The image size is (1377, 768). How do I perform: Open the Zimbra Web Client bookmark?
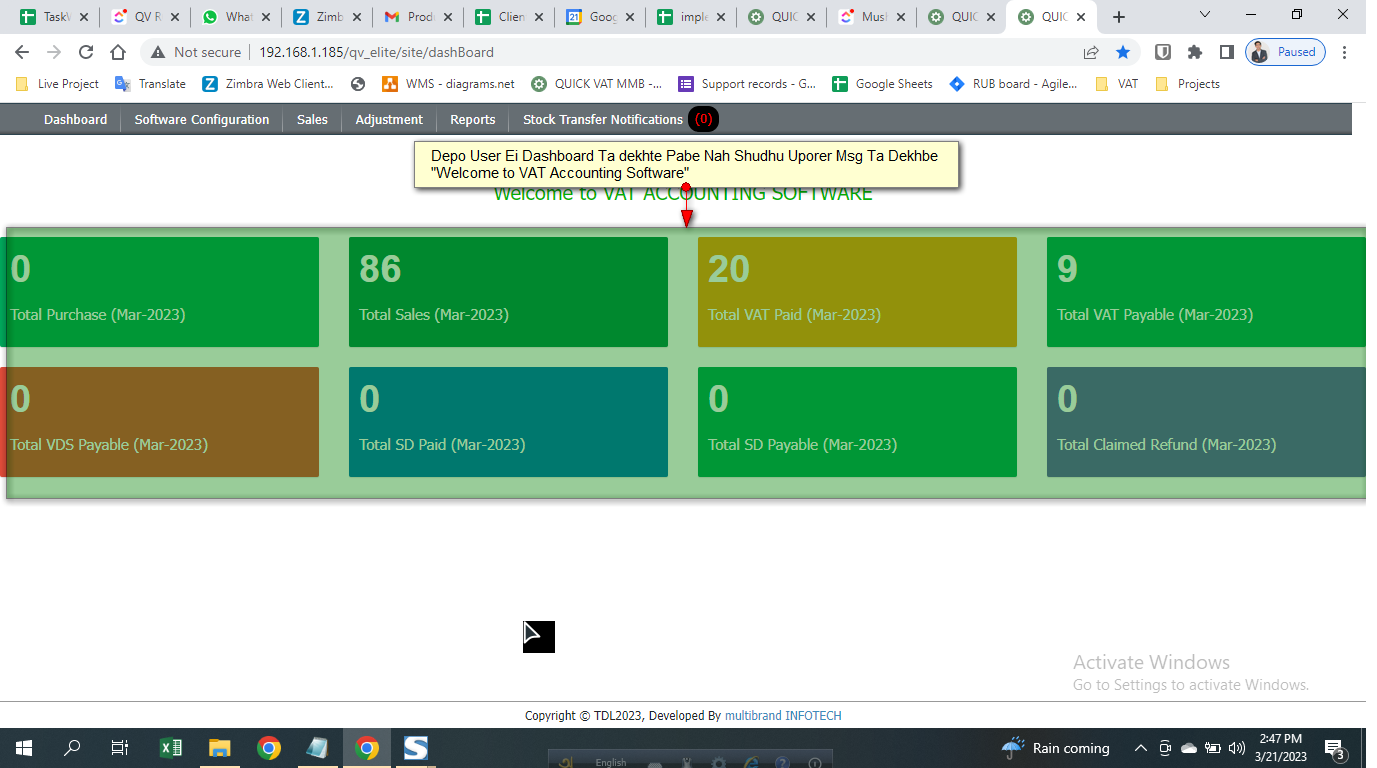tap(268, 84)
